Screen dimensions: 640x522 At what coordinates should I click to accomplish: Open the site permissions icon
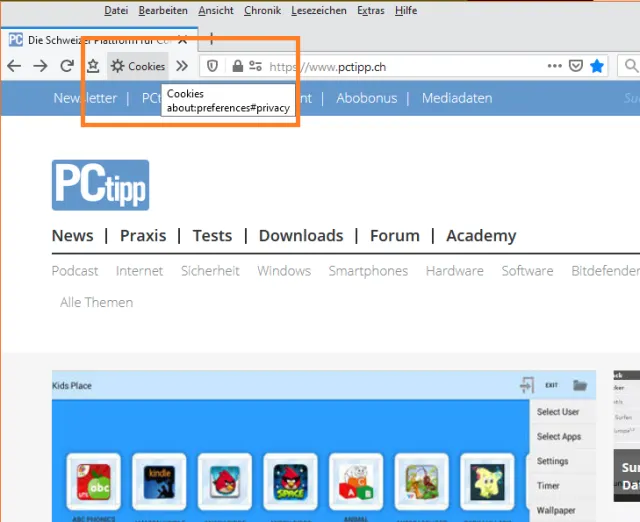pos(256,66)
